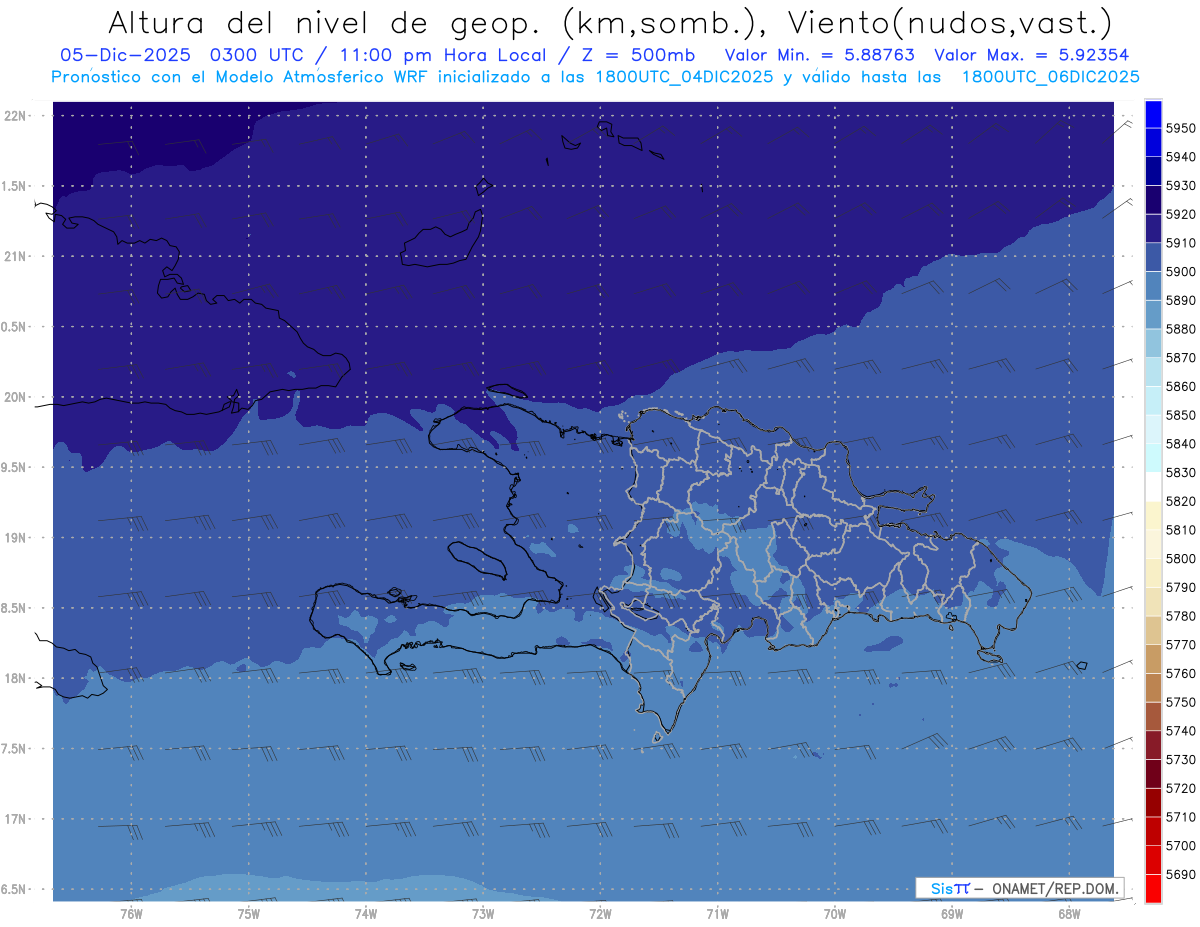This screenshot has height=927, width=1200.
Task: Click the '5700' legend value
Action: pos(1181,846)
